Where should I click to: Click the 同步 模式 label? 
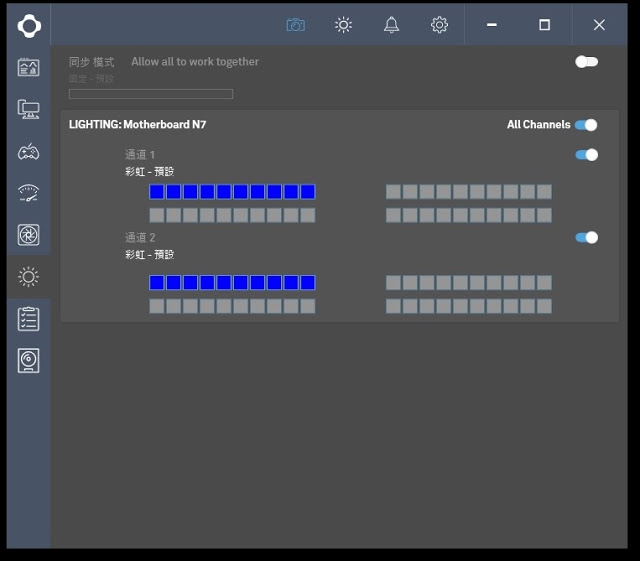91,62
